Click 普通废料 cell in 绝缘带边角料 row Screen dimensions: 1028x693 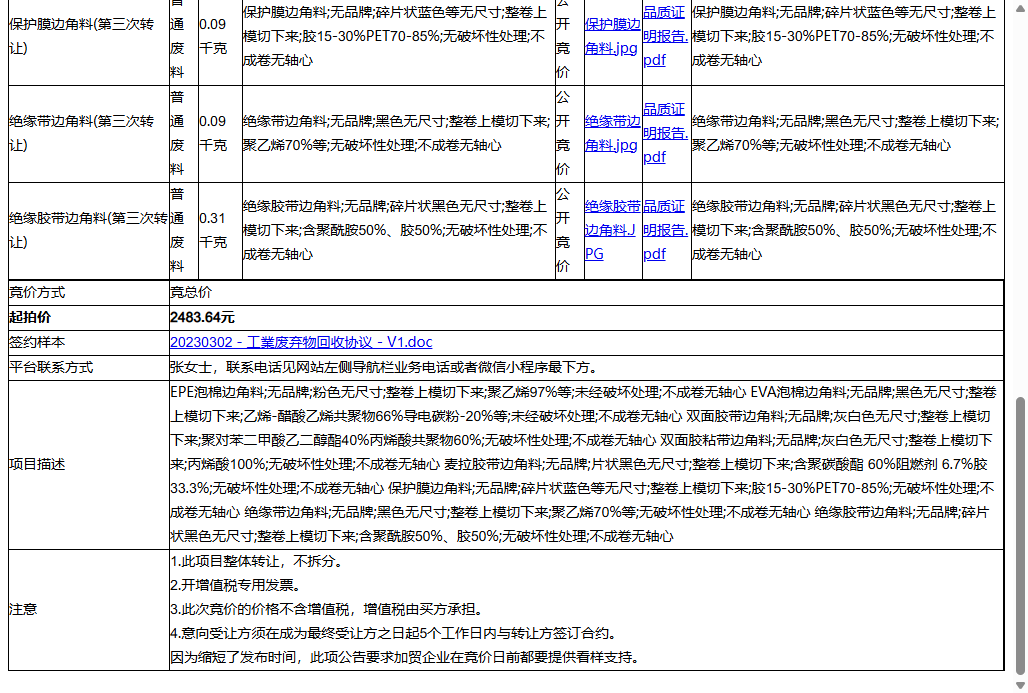(x=184, y=133)
